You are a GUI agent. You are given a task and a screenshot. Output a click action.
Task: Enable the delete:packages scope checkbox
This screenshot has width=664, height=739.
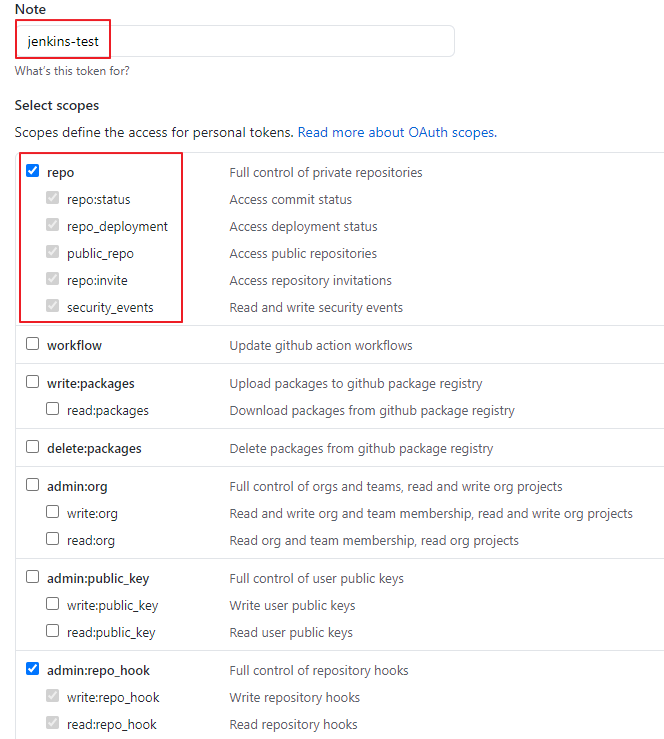click(x=33, y=446)
